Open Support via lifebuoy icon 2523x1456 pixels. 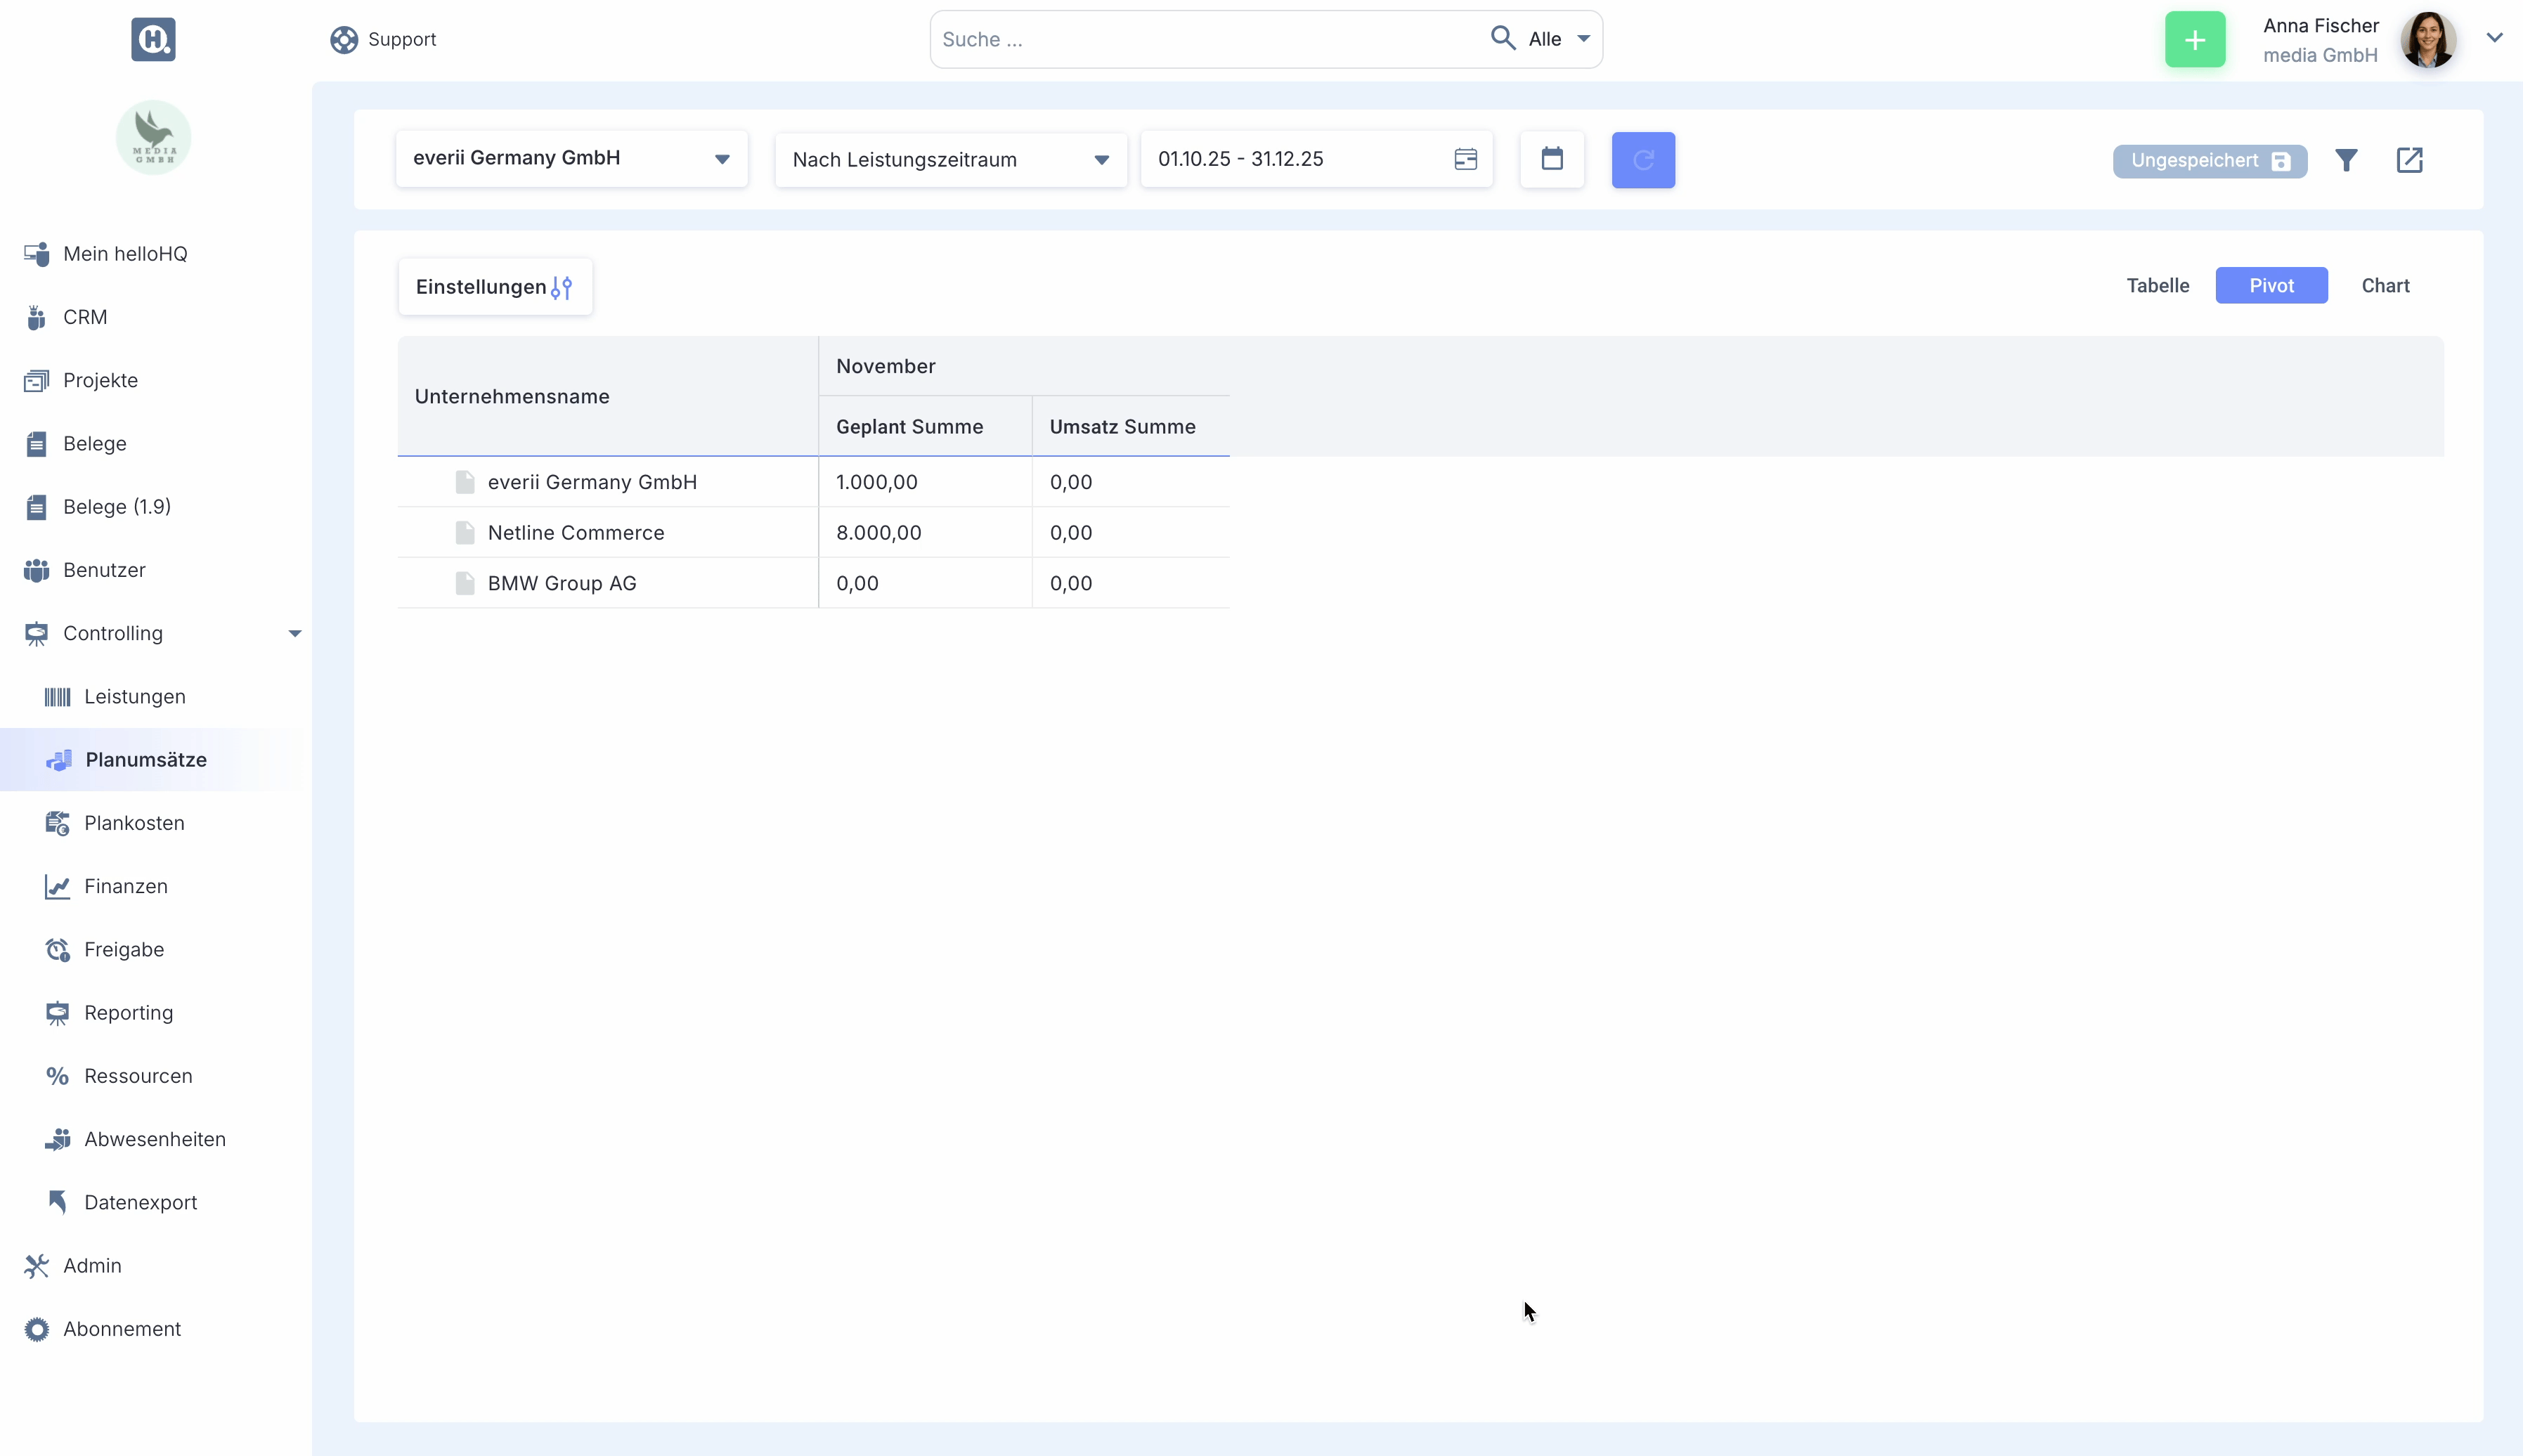[x=344, y=40]
